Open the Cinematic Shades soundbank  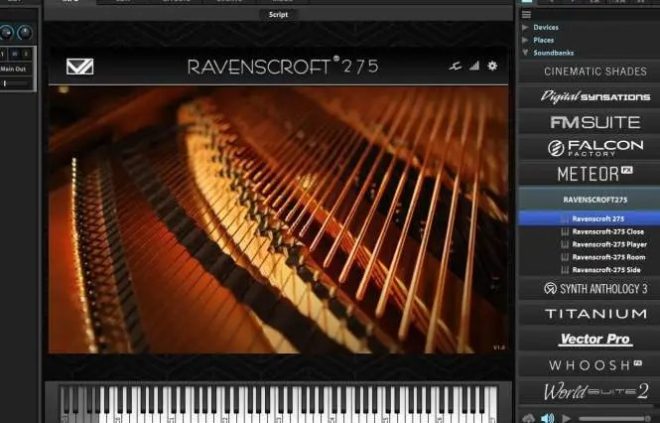(589, 71)
